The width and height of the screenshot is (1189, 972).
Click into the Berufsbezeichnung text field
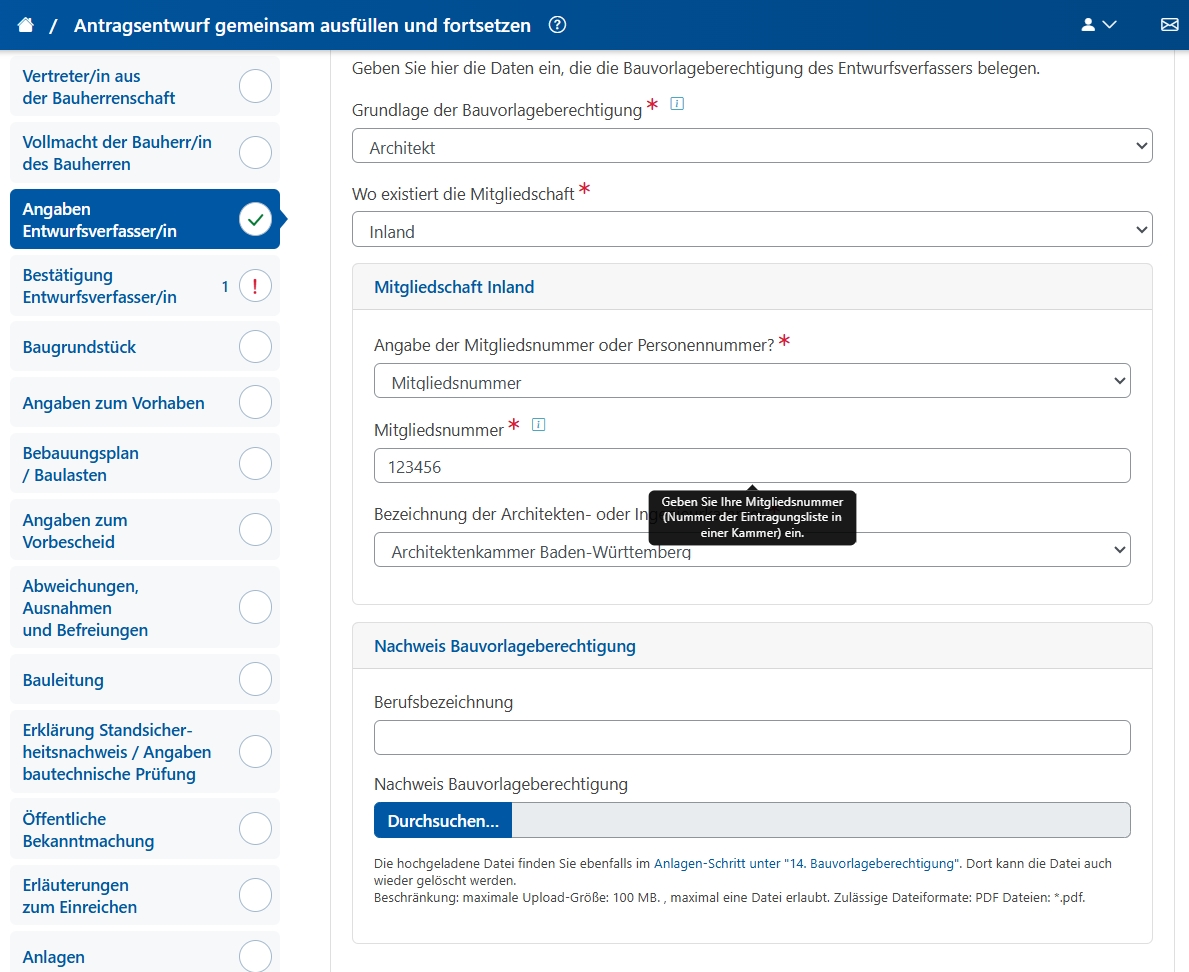tap(751, 738)
